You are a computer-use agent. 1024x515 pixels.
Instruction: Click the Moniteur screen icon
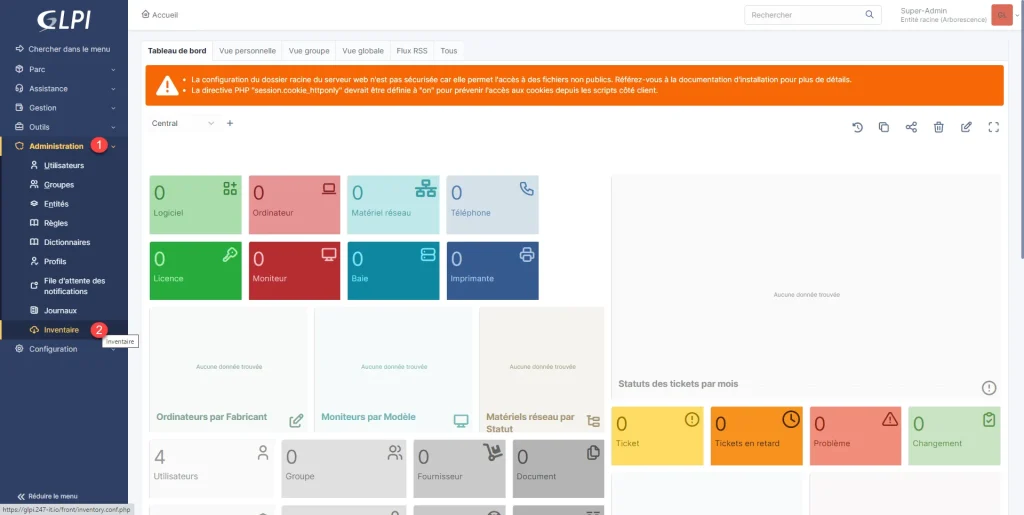[328, 255]
